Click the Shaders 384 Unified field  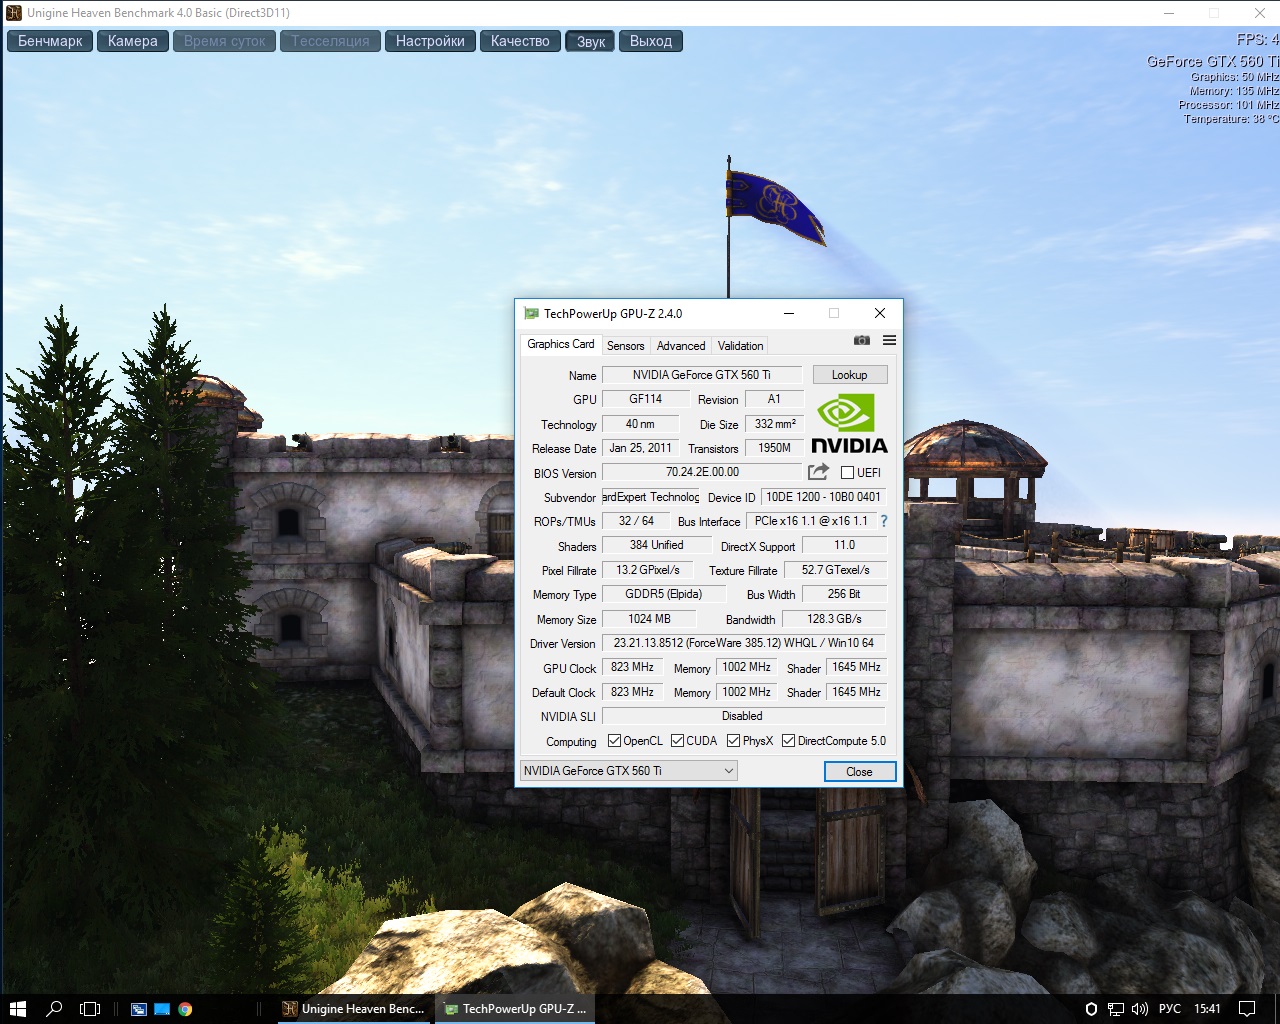coord(656,545)
